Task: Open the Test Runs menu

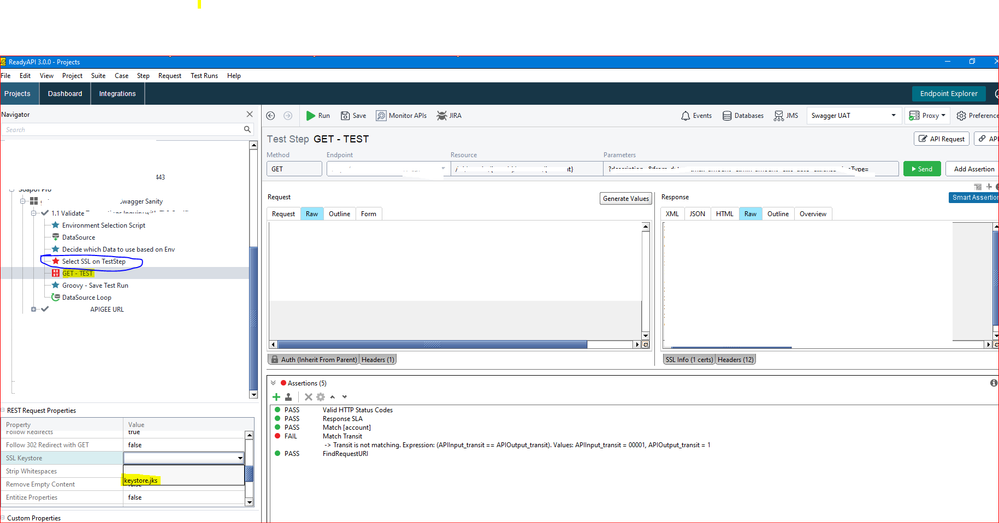Action: coord(204,76)
